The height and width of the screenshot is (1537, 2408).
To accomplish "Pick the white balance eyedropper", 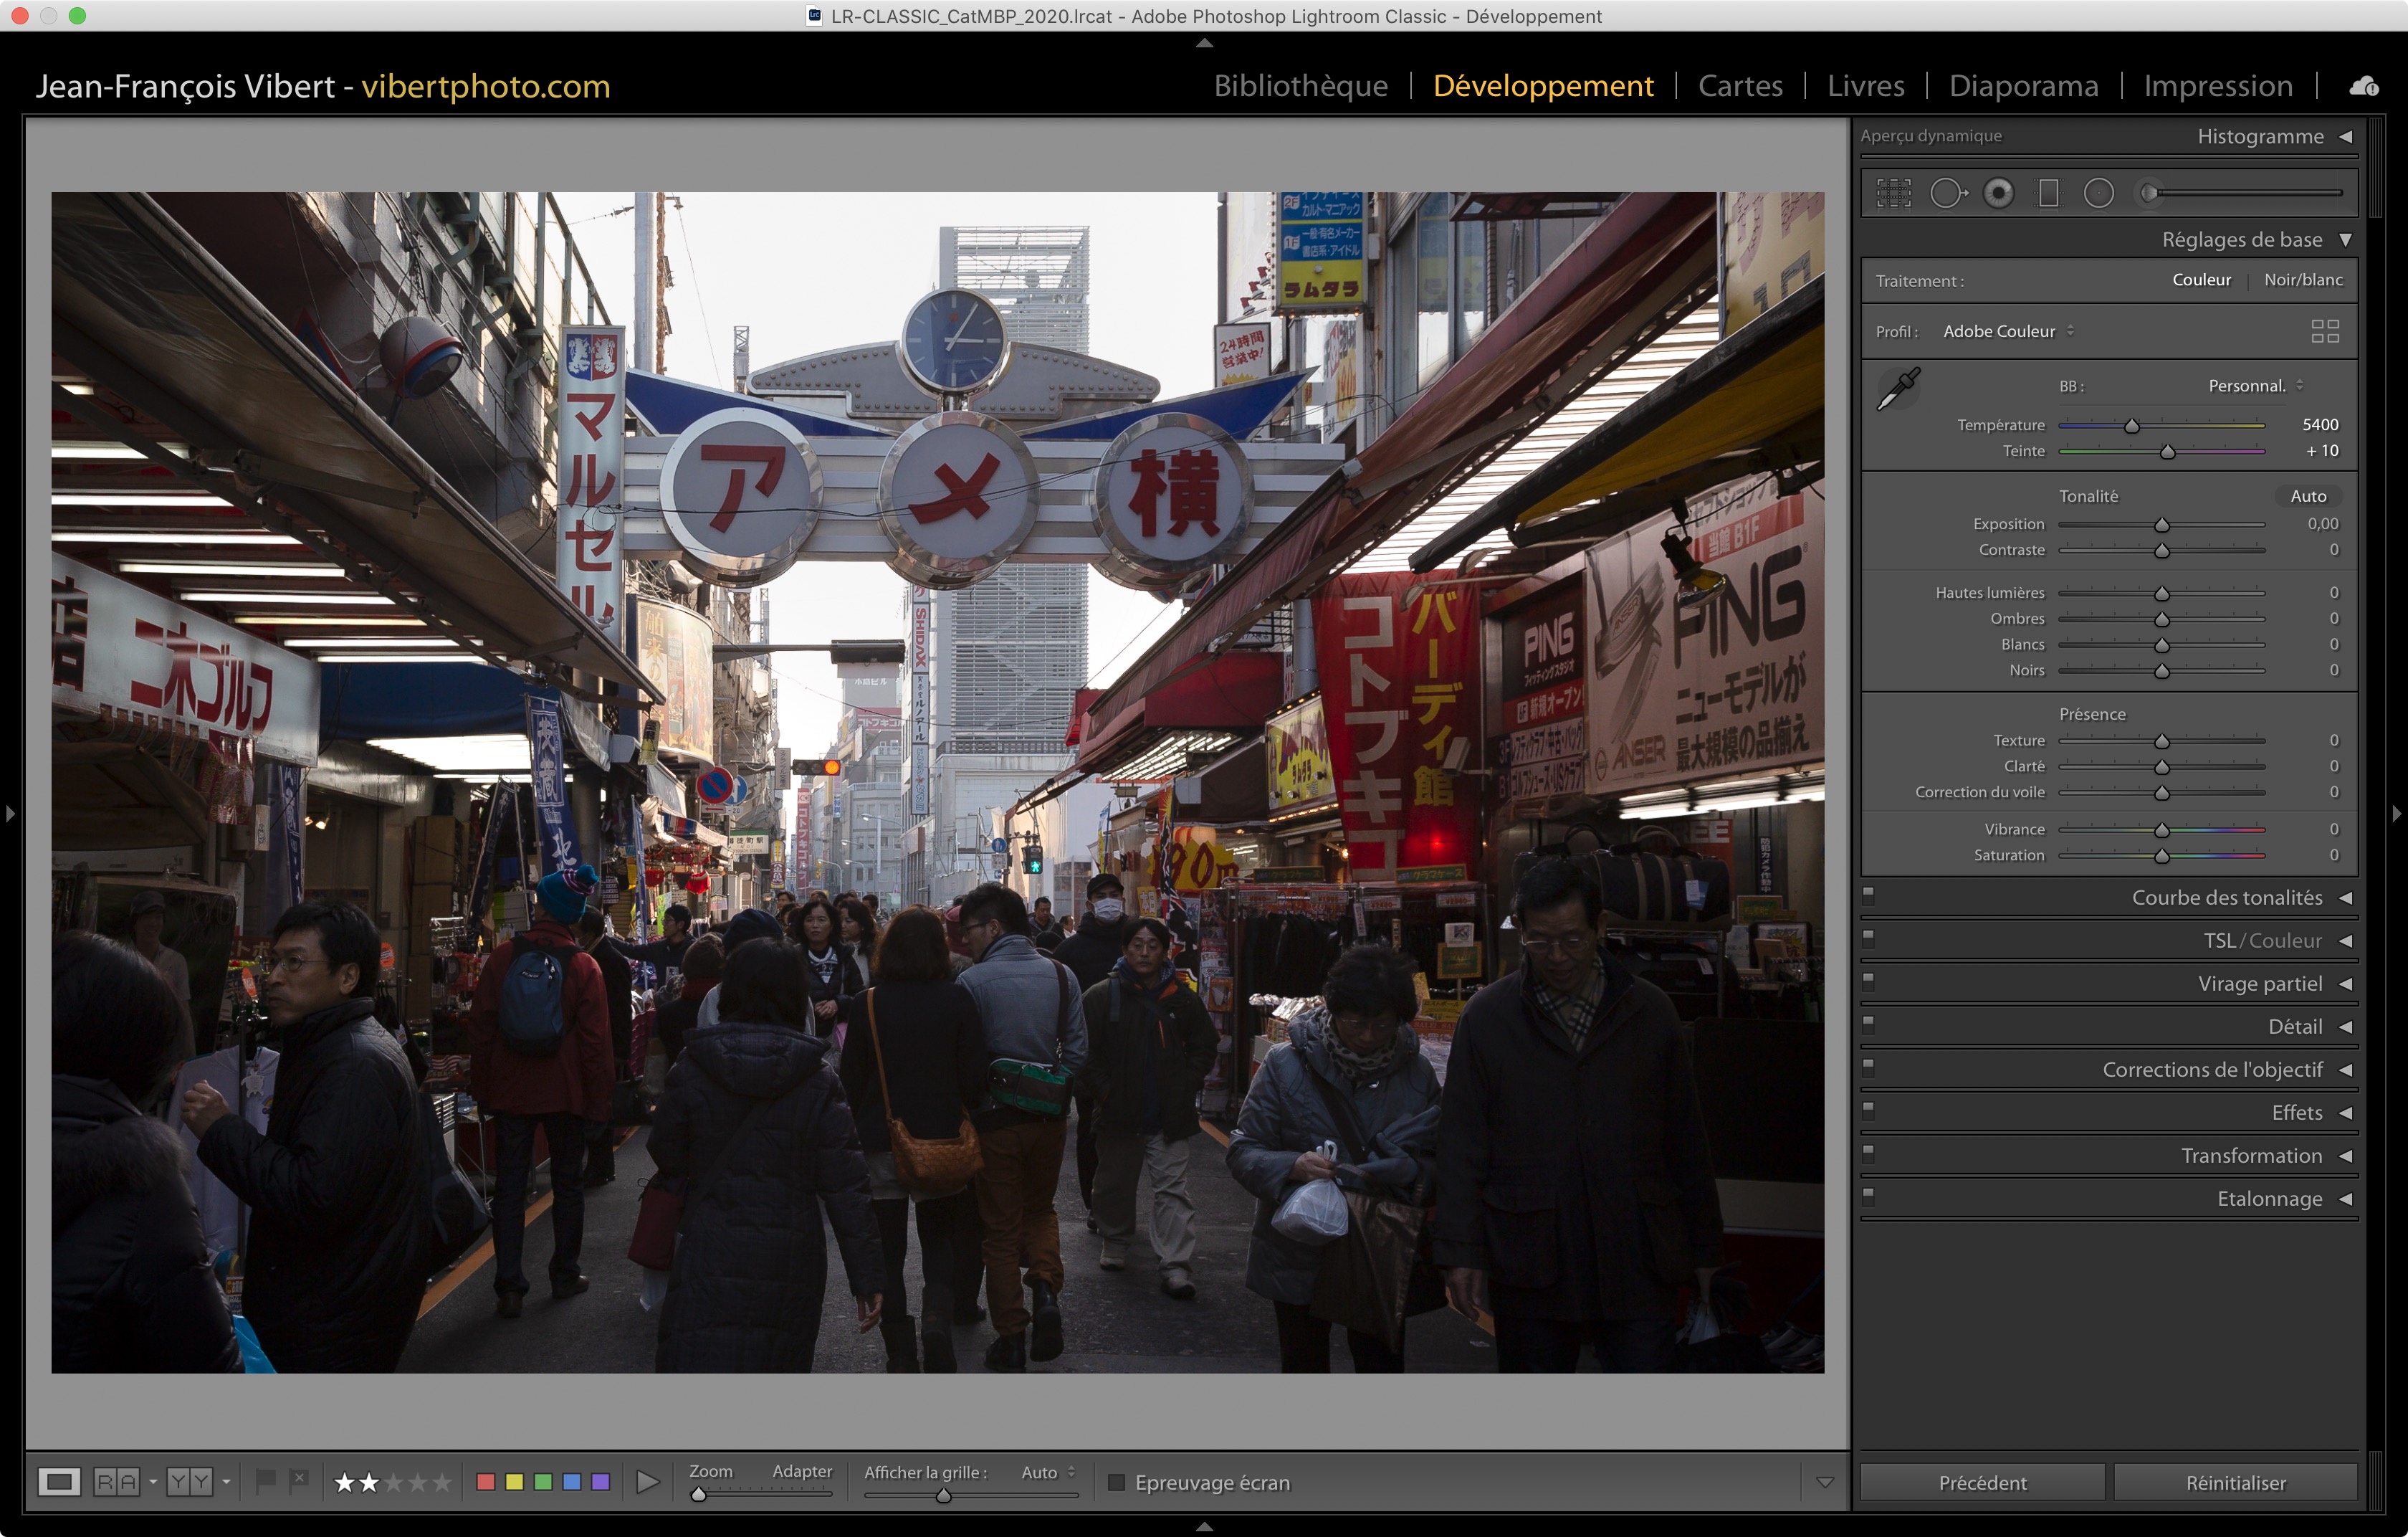I will pyautogui.click(x=1898, y=388).
